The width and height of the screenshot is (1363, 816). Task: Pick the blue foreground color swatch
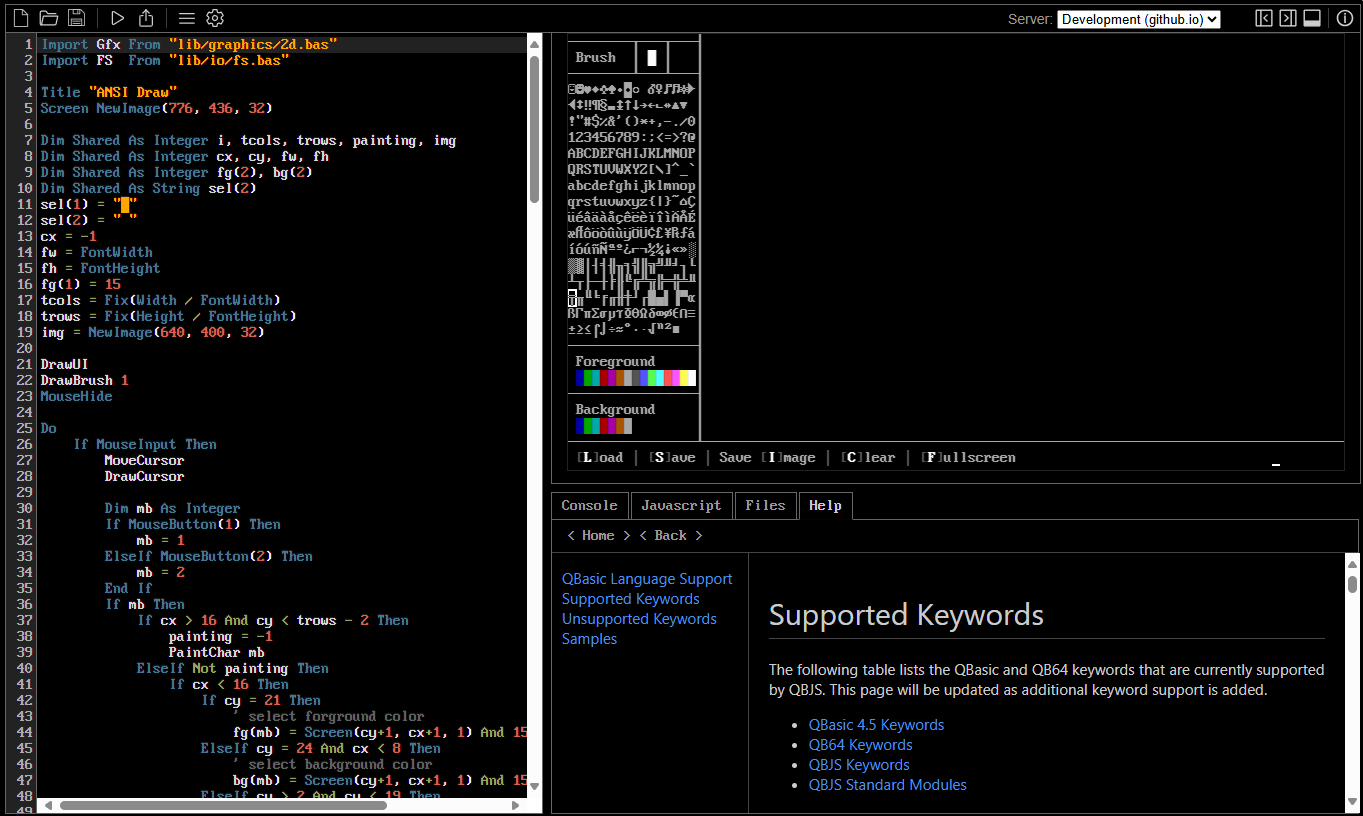point(580,378)
